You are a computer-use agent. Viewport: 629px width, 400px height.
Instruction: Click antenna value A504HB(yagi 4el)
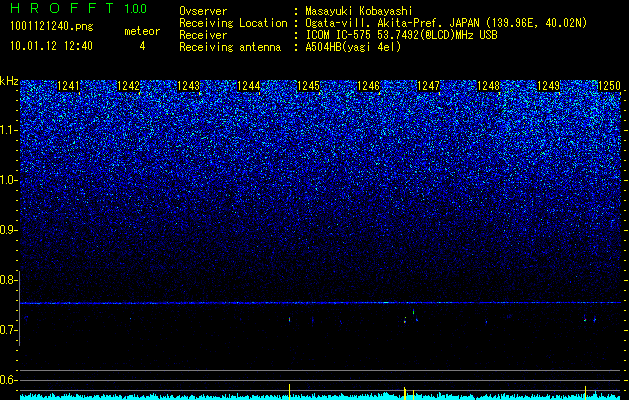pyautogui.click(x=353, y=47)
